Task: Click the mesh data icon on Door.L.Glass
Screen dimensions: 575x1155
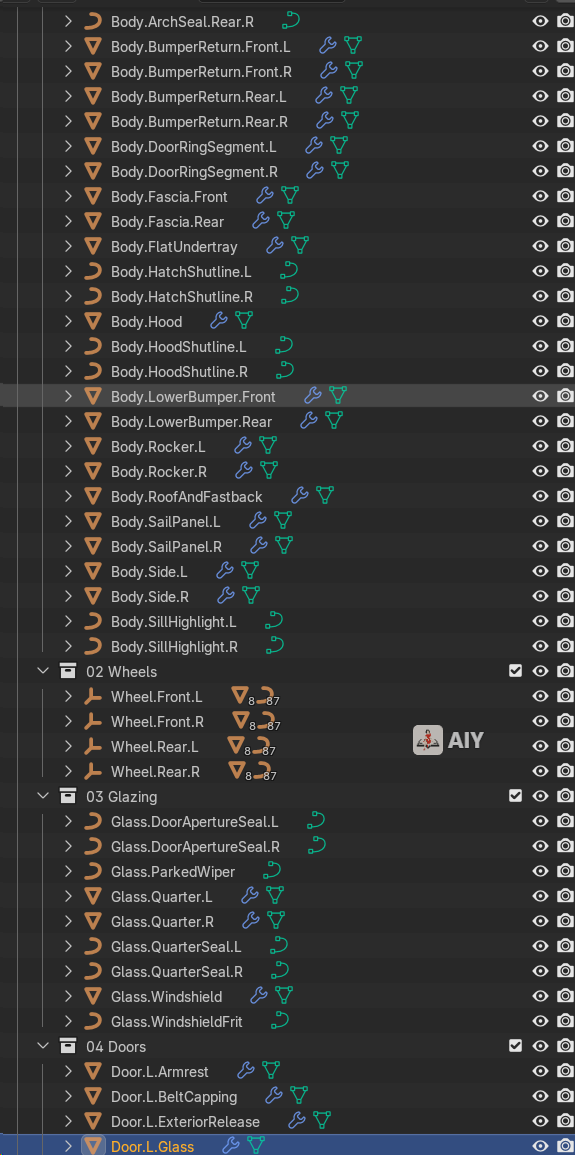Action: pyautogui.click(x=255, y=1145)
